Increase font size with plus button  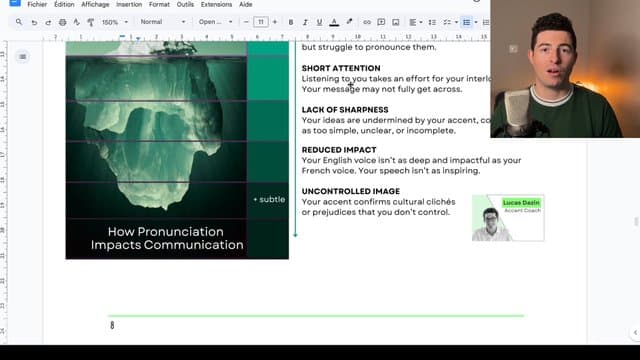tap(275, 22)
